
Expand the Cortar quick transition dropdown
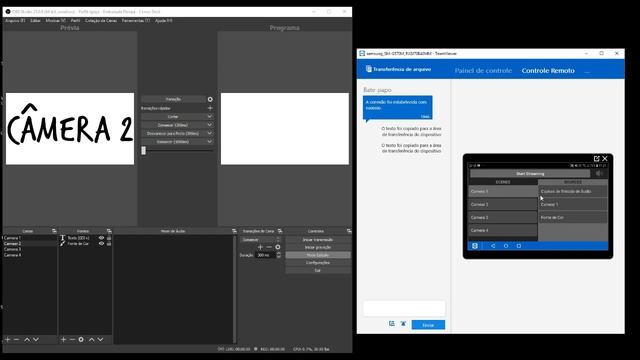click(x=210, y=117)
